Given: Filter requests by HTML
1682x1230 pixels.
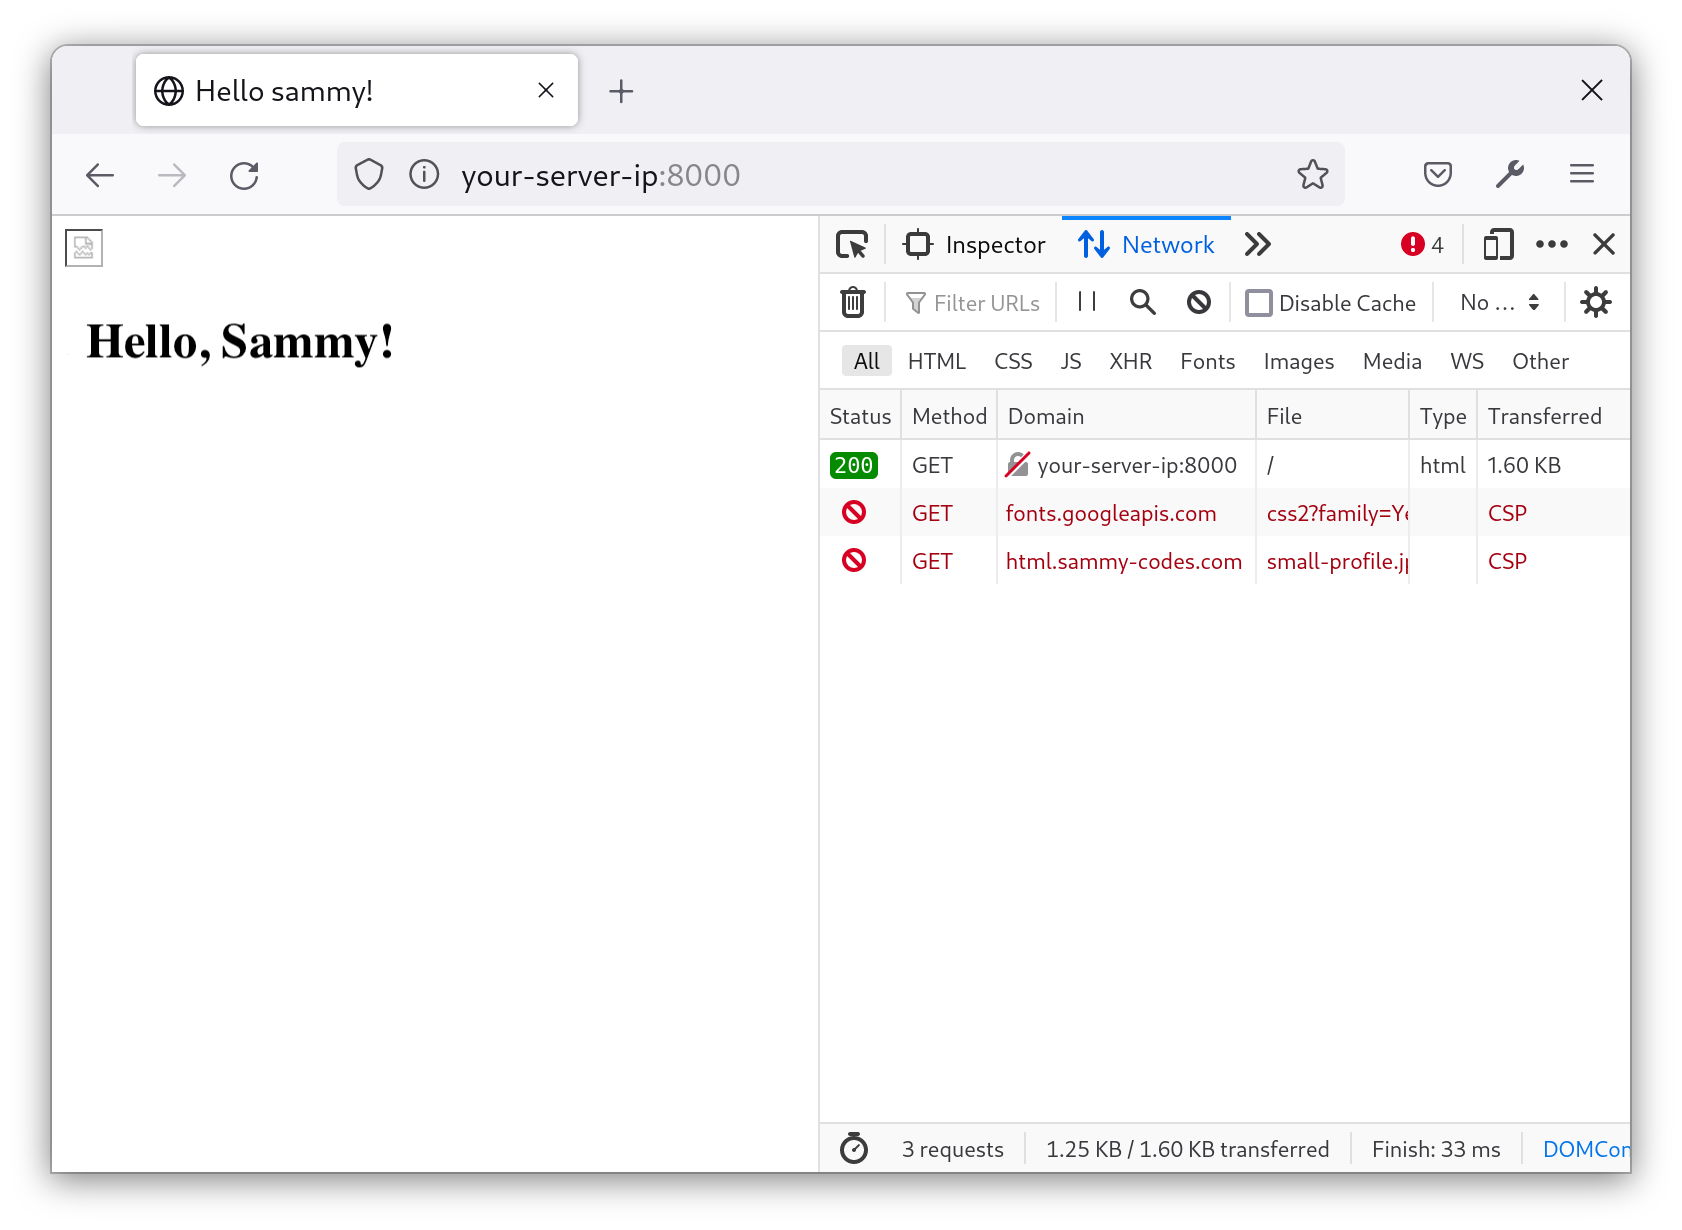Looking at the screenshot, I should [936, 361].
